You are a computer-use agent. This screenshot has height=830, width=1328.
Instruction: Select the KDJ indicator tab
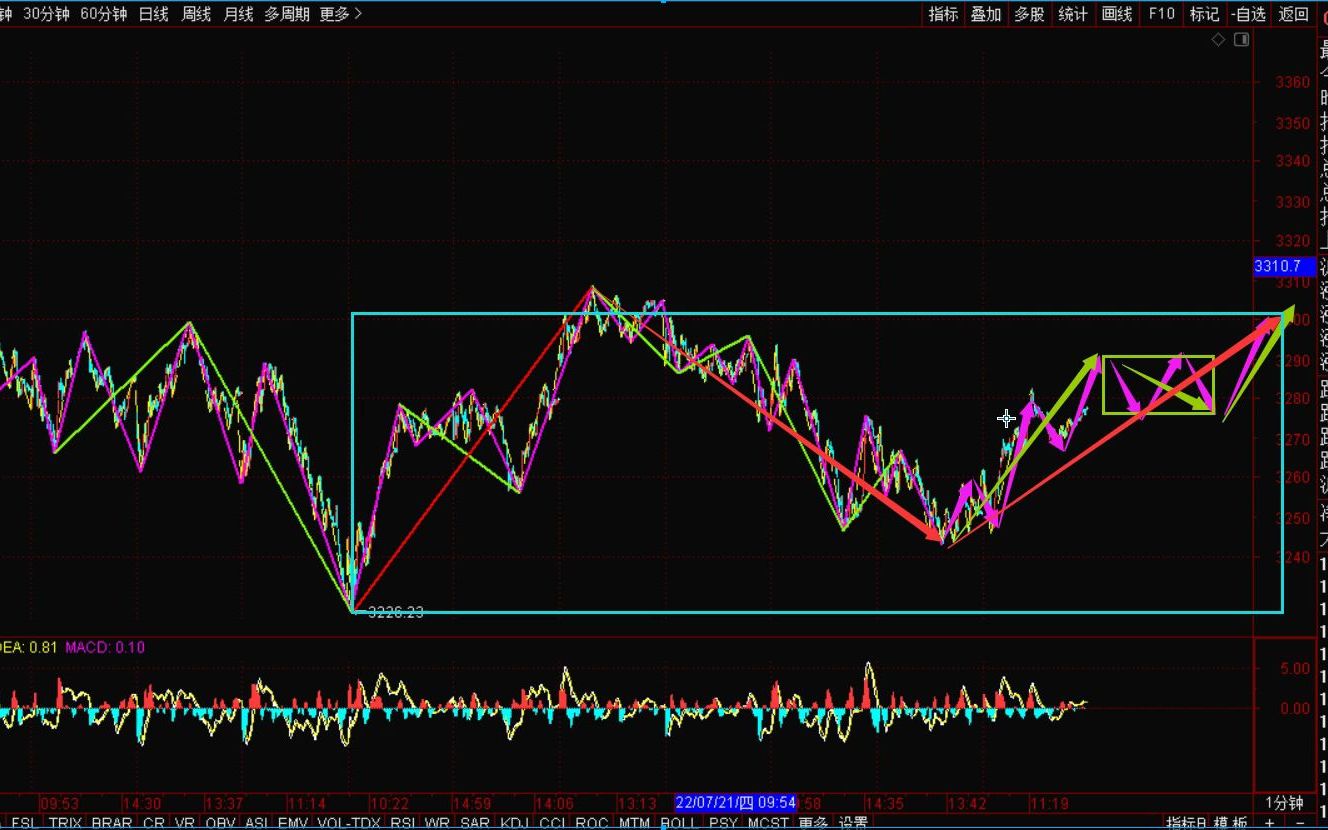coord(514,823)
